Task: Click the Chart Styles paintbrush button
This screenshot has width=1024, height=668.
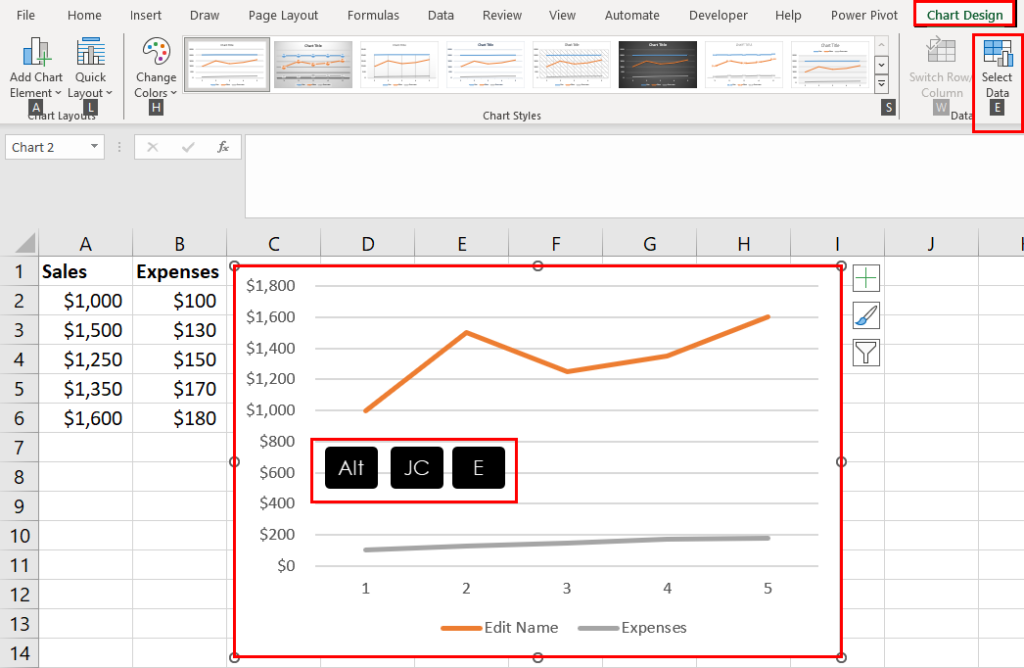Action: tap(866, 316)
